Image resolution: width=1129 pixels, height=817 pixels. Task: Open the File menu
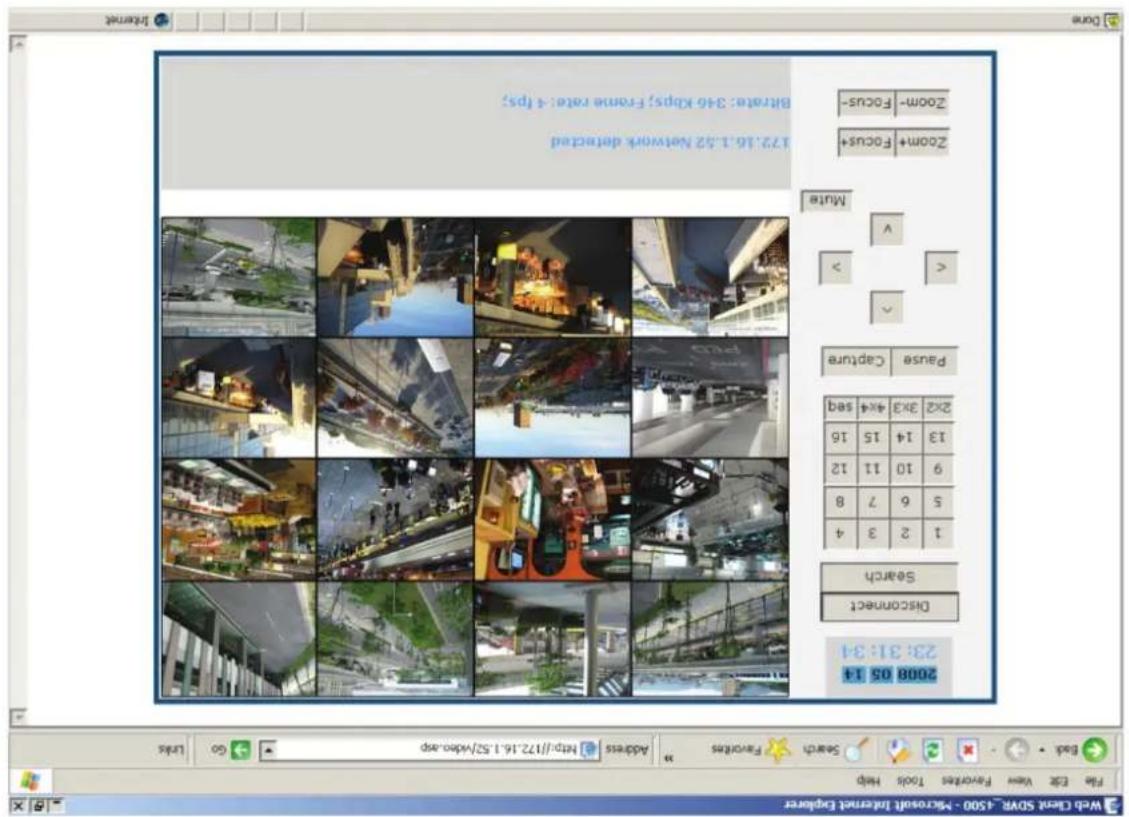[x=1094, y=780]
